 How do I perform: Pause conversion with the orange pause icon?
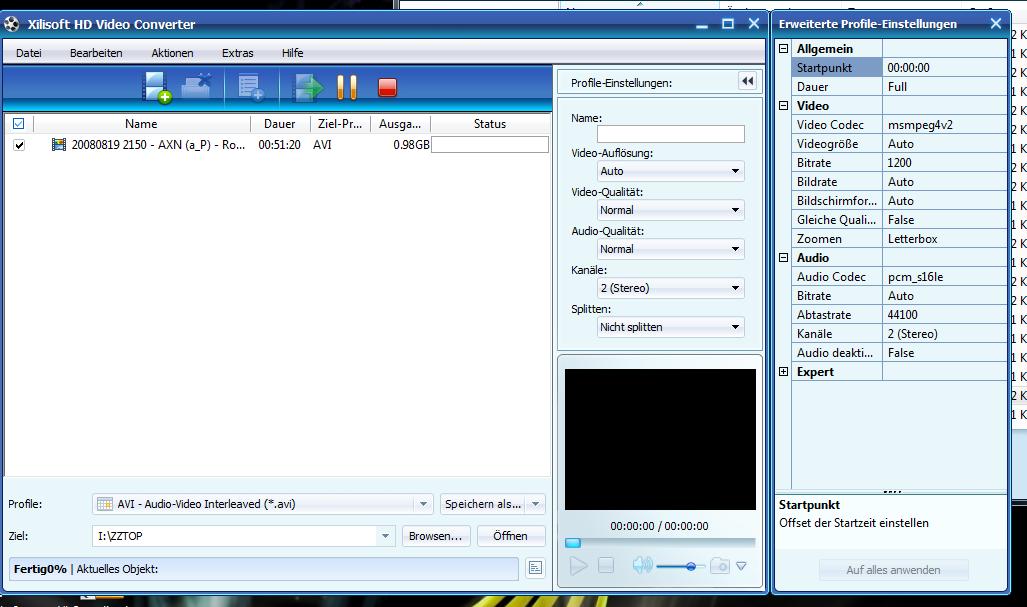click(x=347, y=87)
